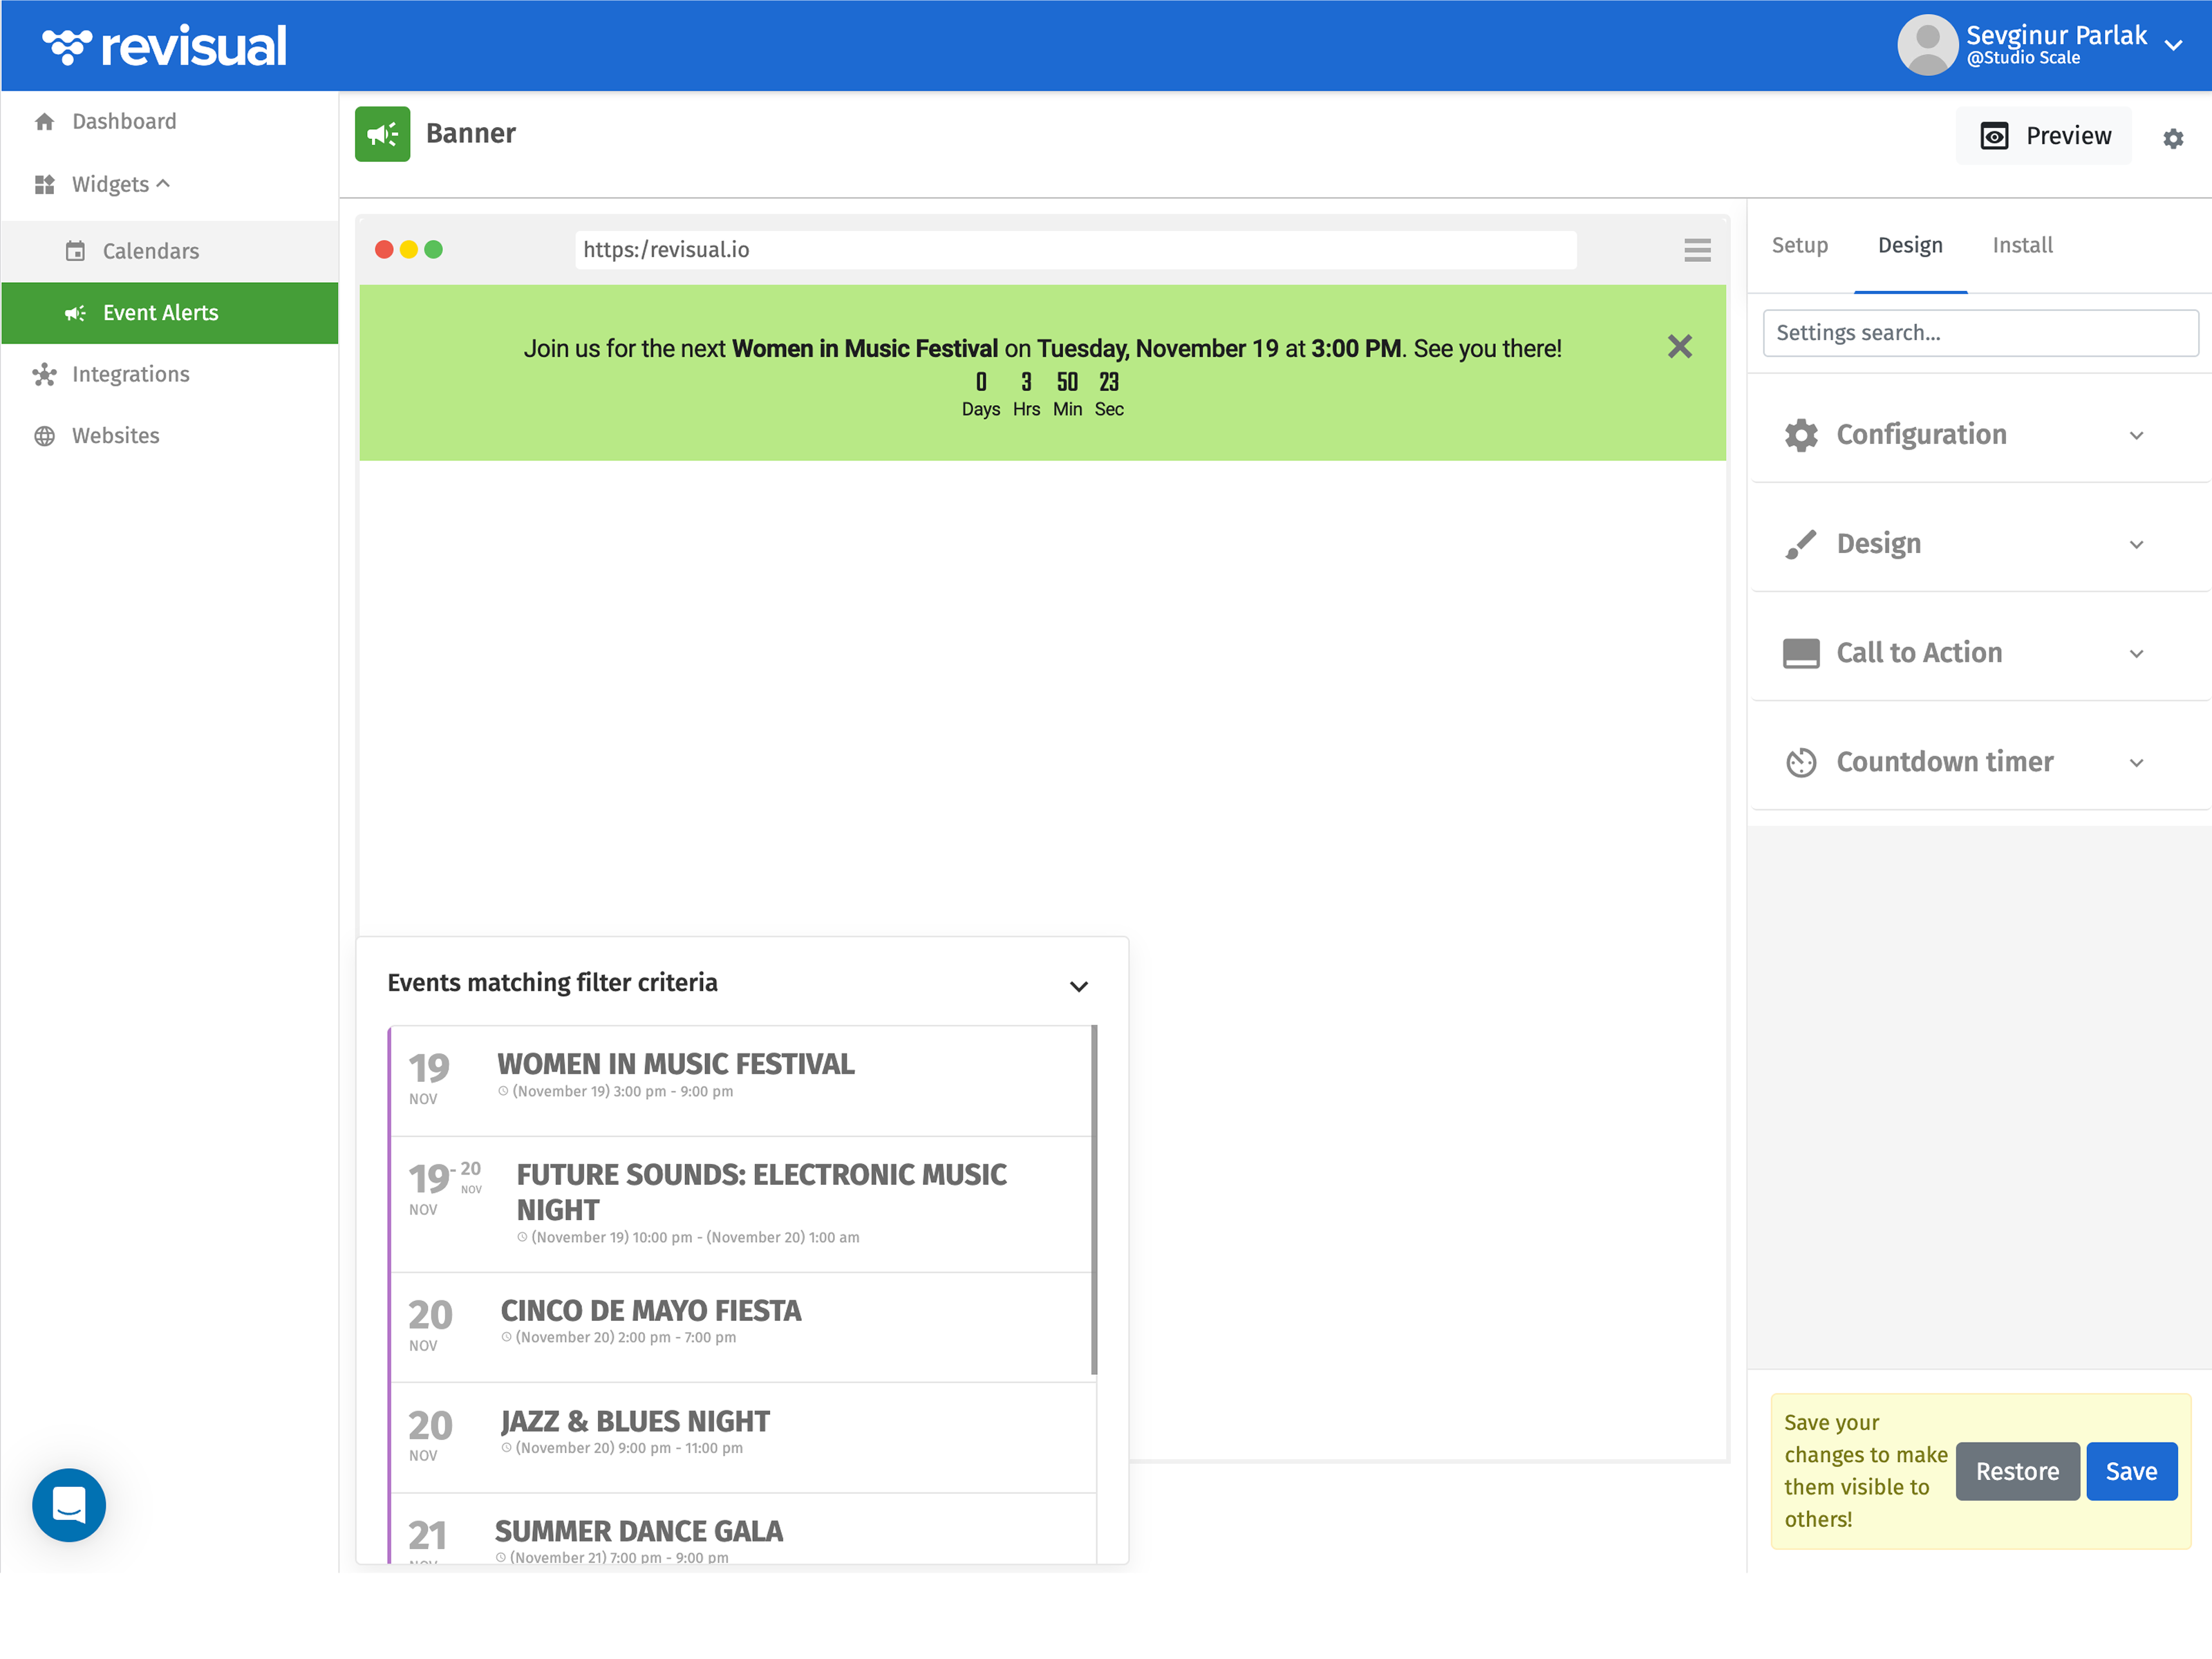Click the mock browser hamburger menu icon
Viewport: 2212px width, 1659px height.
(1697, 250)
